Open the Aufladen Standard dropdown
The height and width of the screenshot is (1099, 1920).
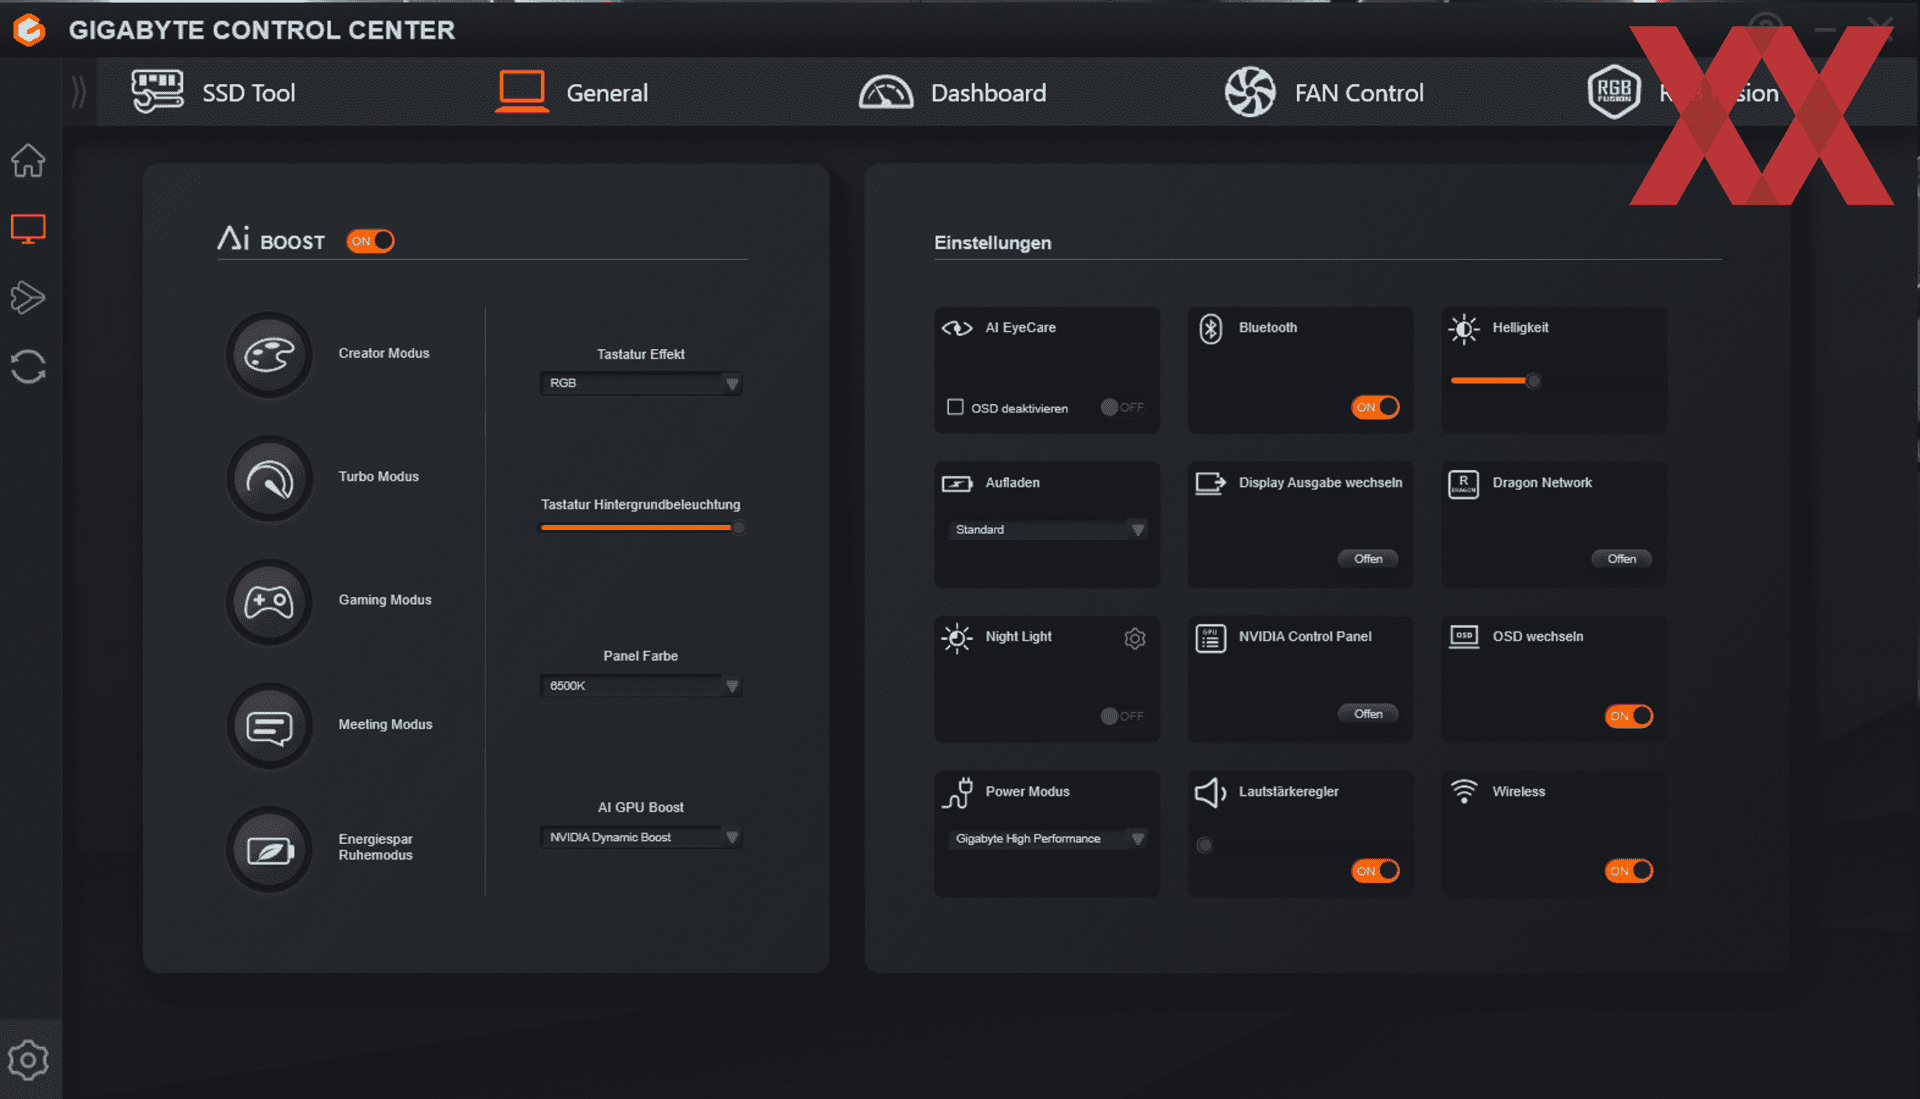coord(1047,529)
